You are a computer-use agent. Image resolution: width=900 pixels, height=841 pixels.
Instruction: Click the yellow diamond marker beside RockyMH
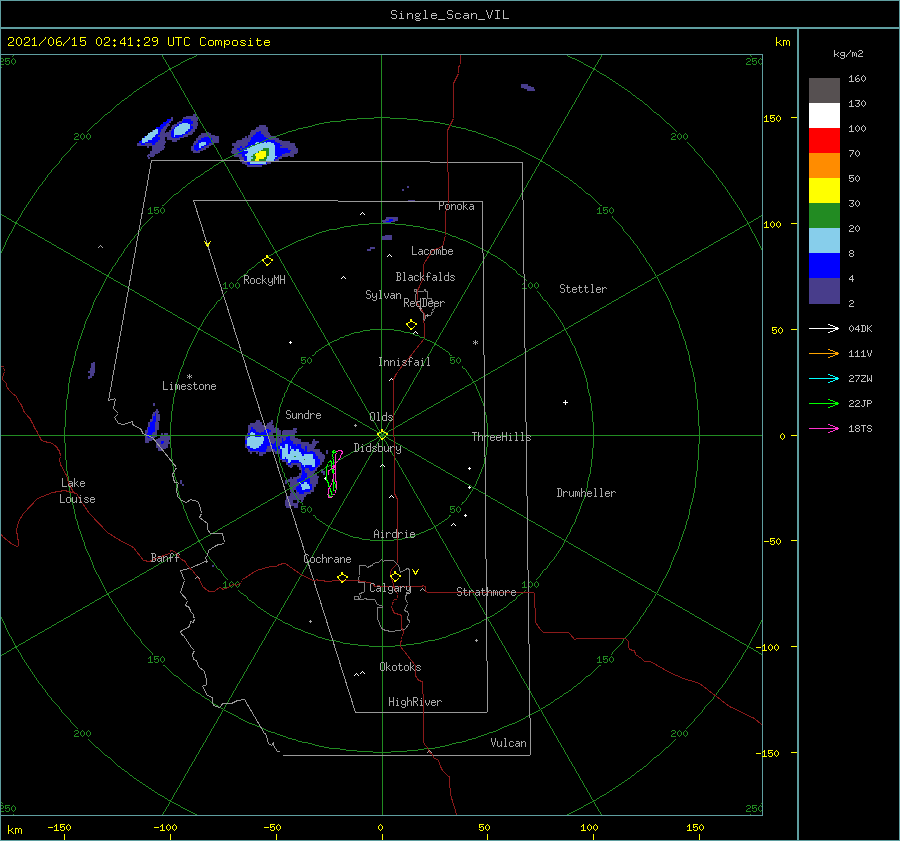tap(267, 261)
